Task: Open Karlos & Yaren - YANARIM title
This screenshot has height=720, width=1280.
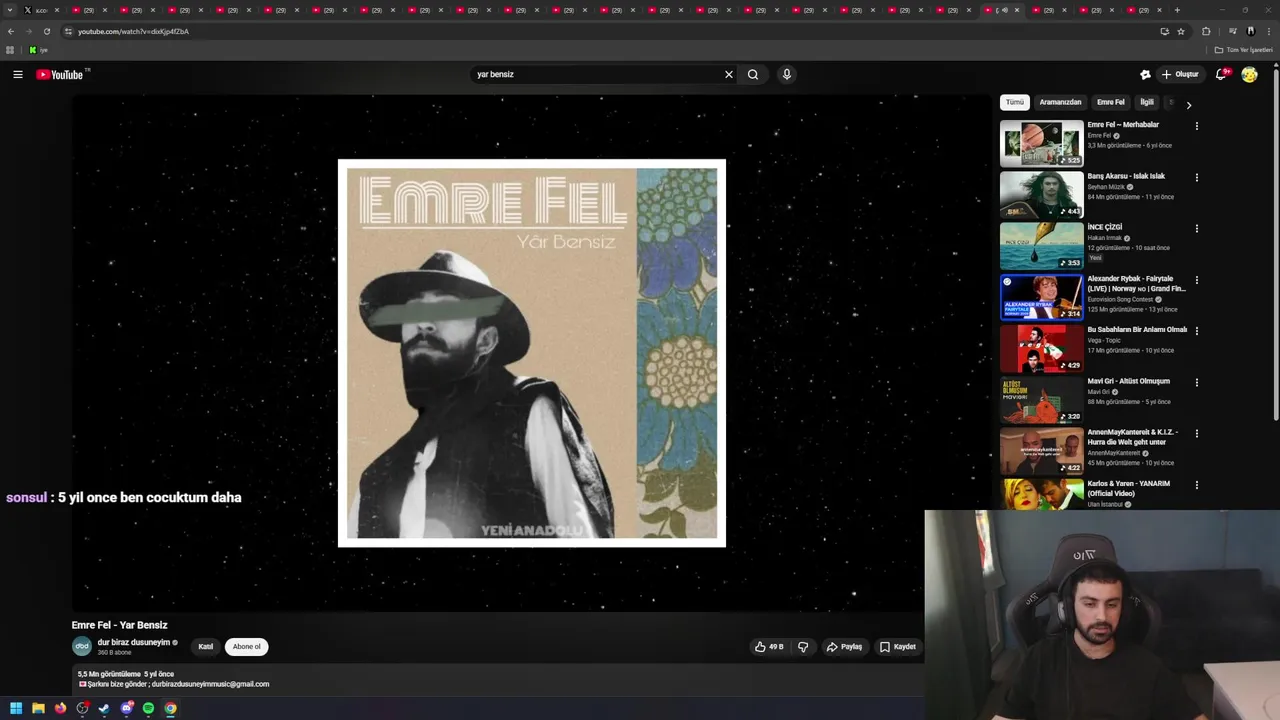Action: [1128, 488]
